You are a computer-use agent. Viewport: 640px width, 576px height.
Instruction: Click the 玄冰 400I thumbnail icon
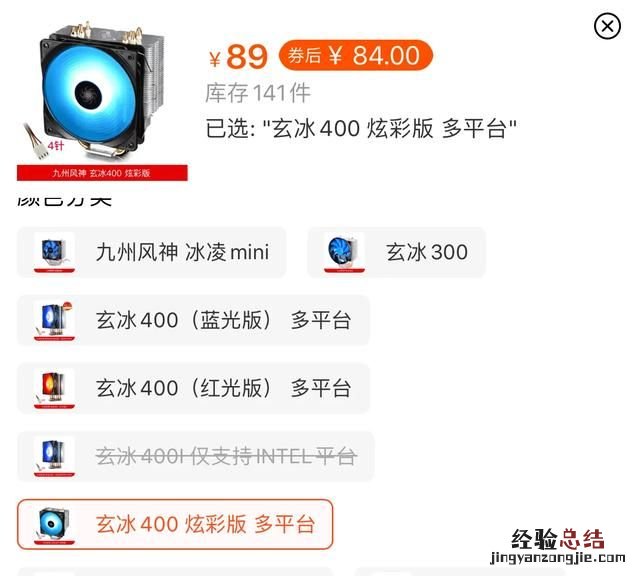pos(54,456)
